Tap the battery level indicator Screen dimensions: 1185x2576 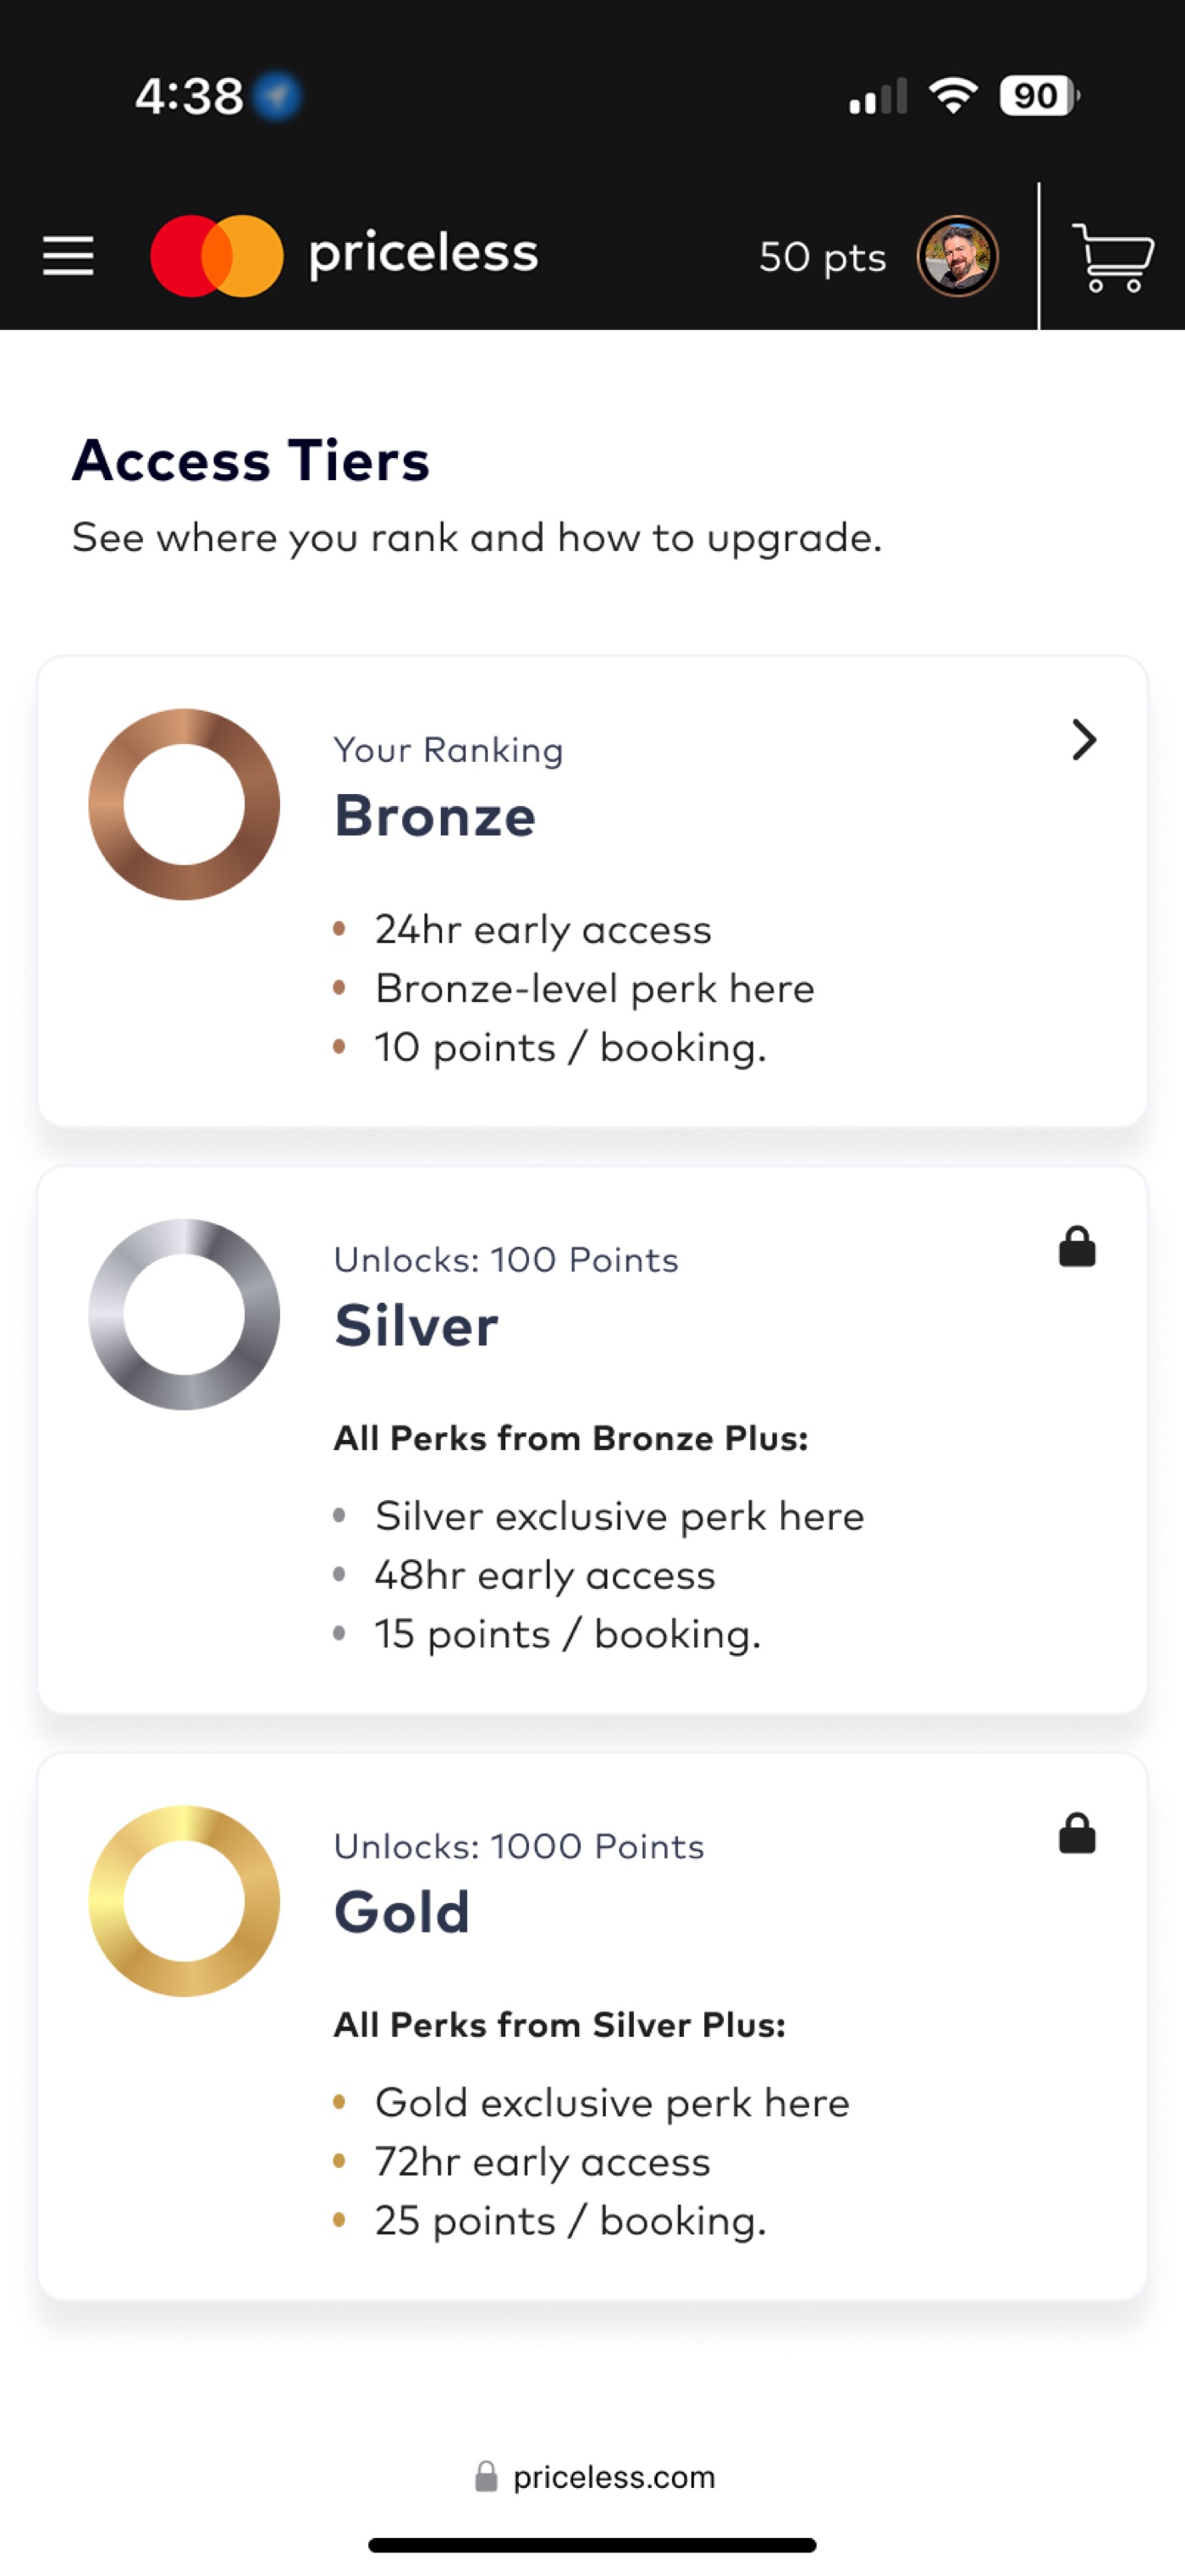pos(1038,96)
